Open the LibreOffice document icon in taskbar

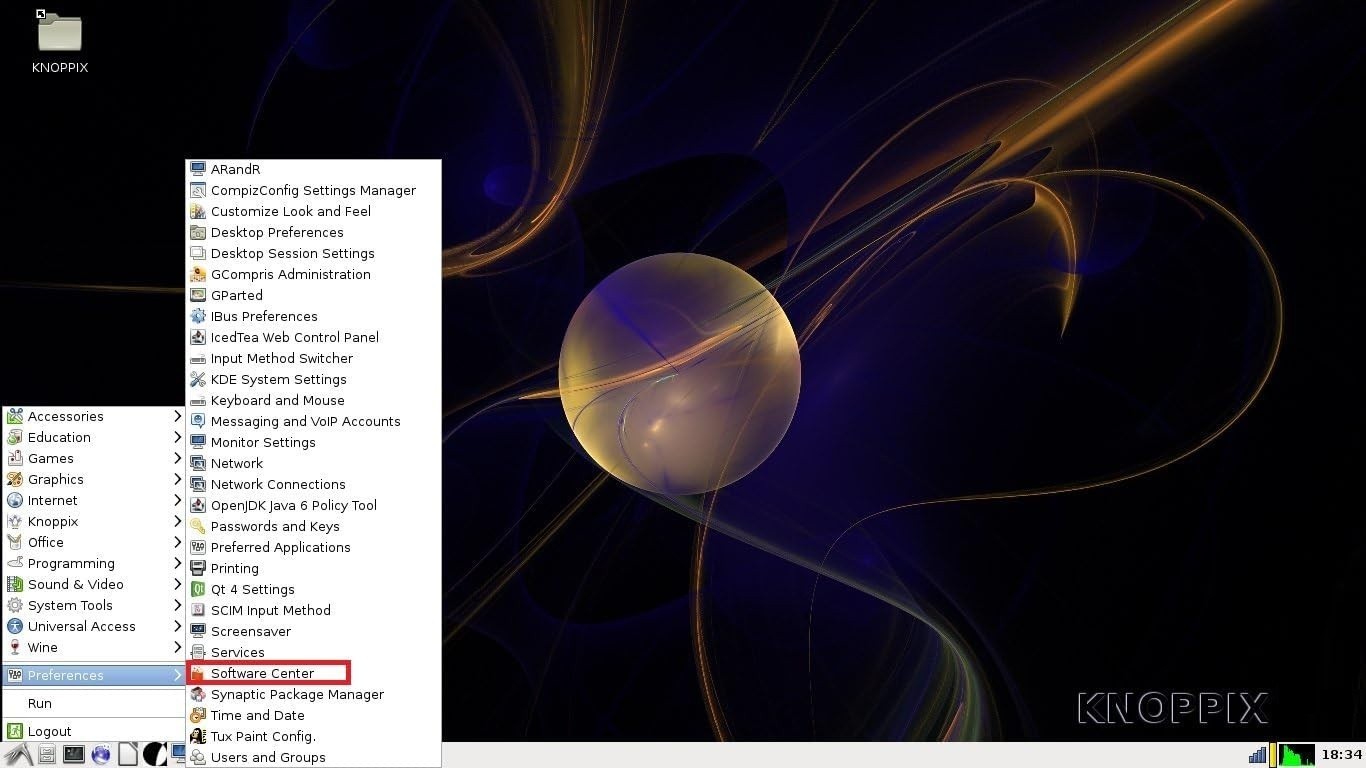[128, 755]
